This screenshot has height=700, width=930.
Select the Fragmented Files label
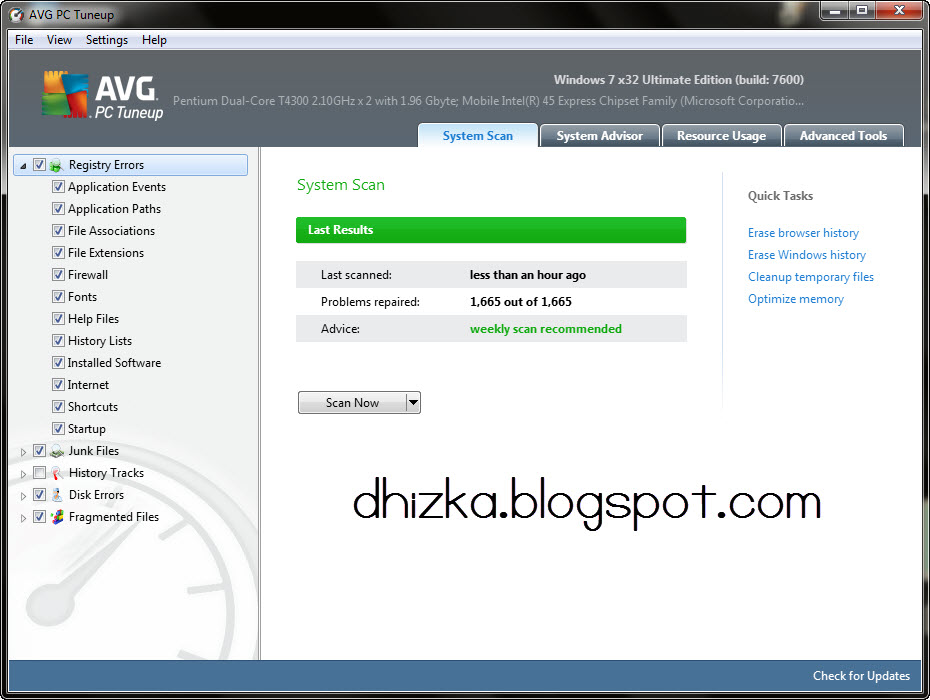(114, 517)
